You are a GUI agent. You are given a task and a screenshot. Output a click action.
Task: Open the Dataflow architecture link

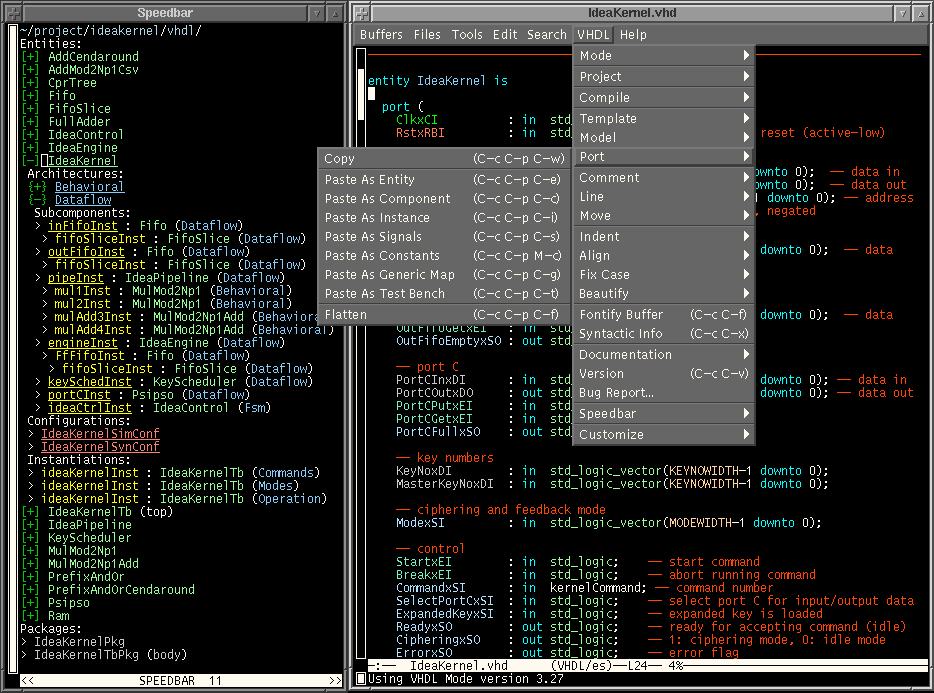pos(83,199)
